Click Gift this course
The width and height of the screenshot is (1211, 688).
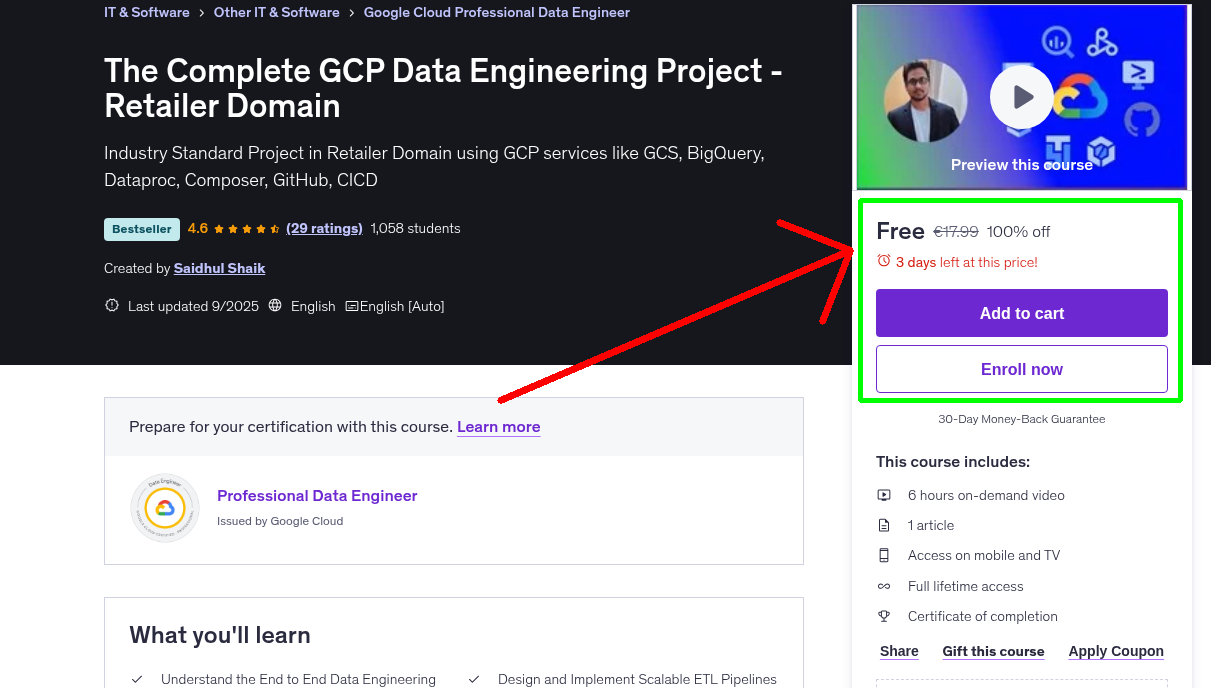993,651
